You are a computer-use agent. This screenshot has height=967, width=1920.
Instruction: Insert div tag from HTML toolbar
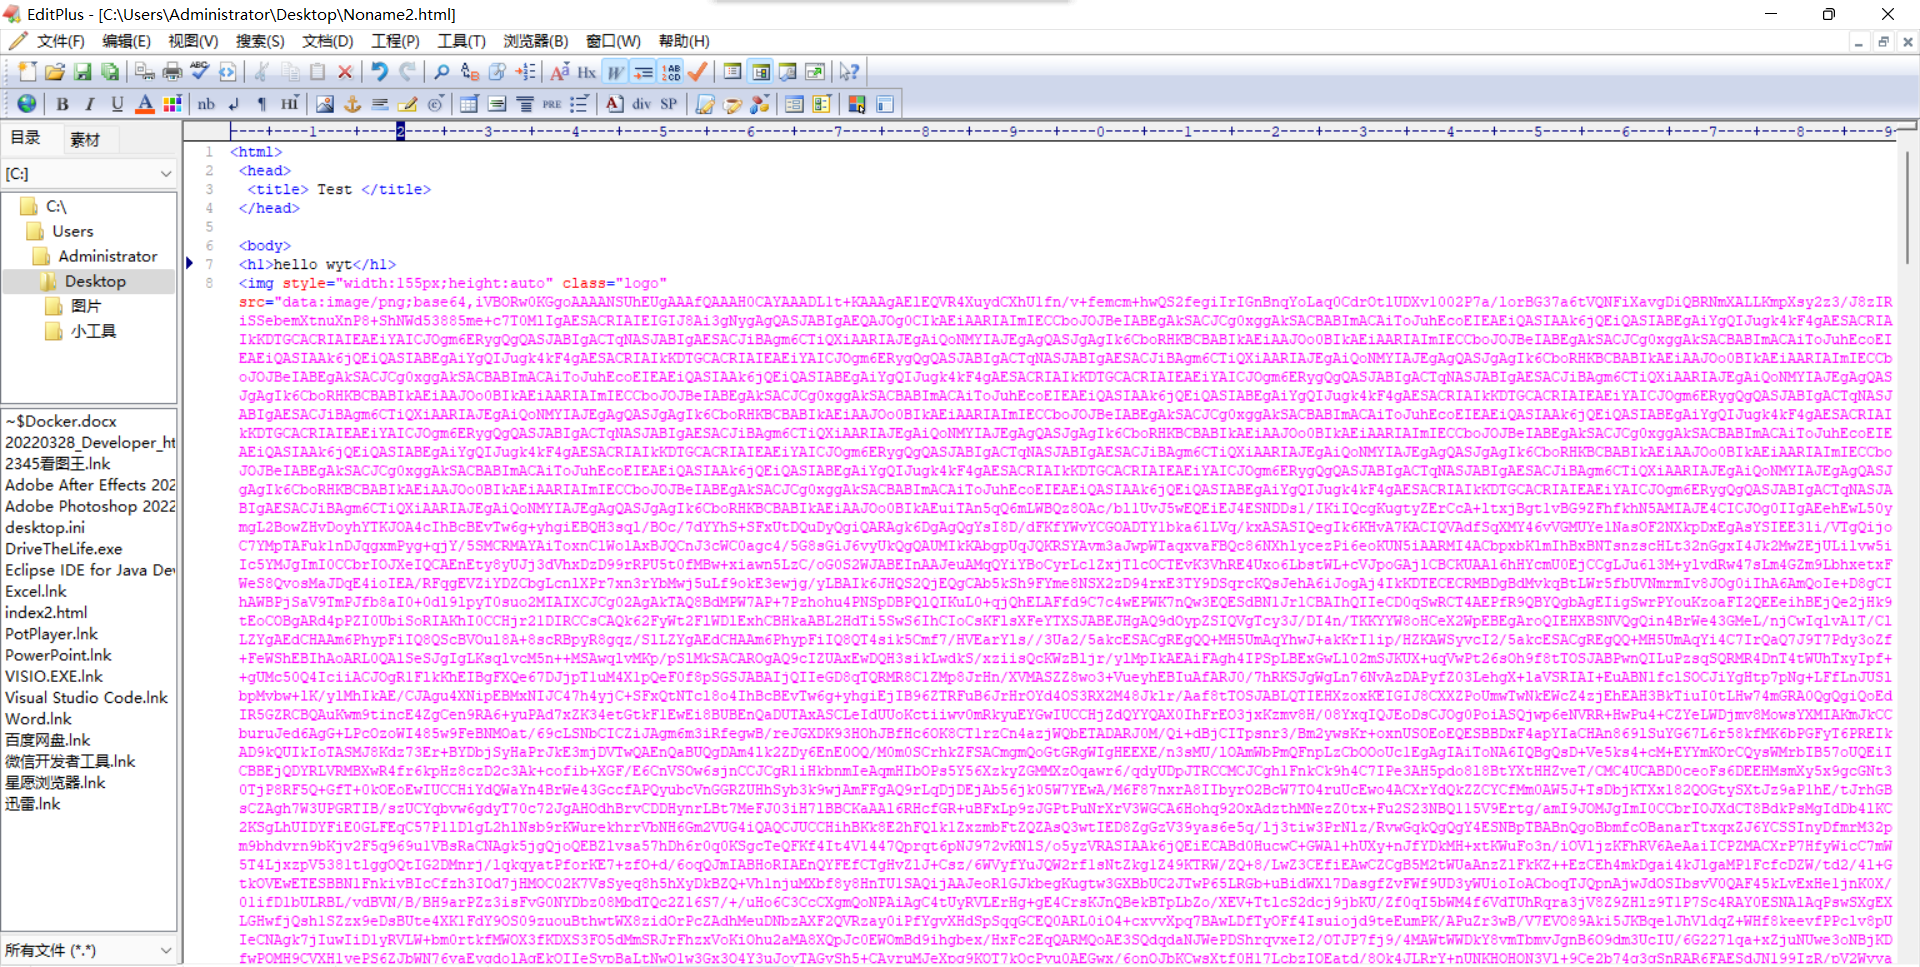[641, 104]
